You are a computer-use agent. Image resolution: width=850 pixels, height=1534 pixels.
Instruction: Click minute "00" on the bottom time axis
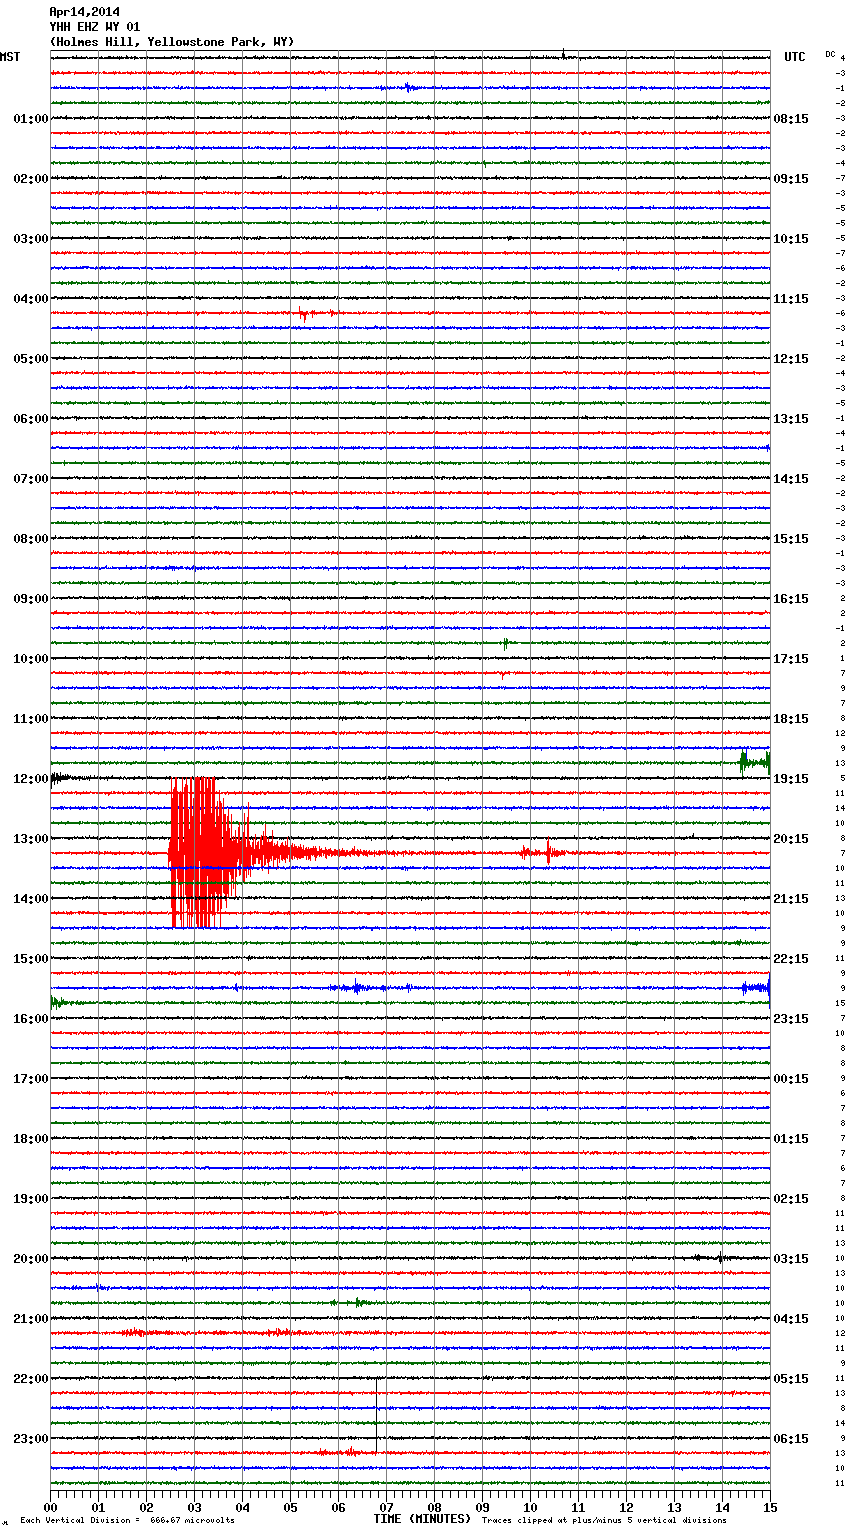50,1507
